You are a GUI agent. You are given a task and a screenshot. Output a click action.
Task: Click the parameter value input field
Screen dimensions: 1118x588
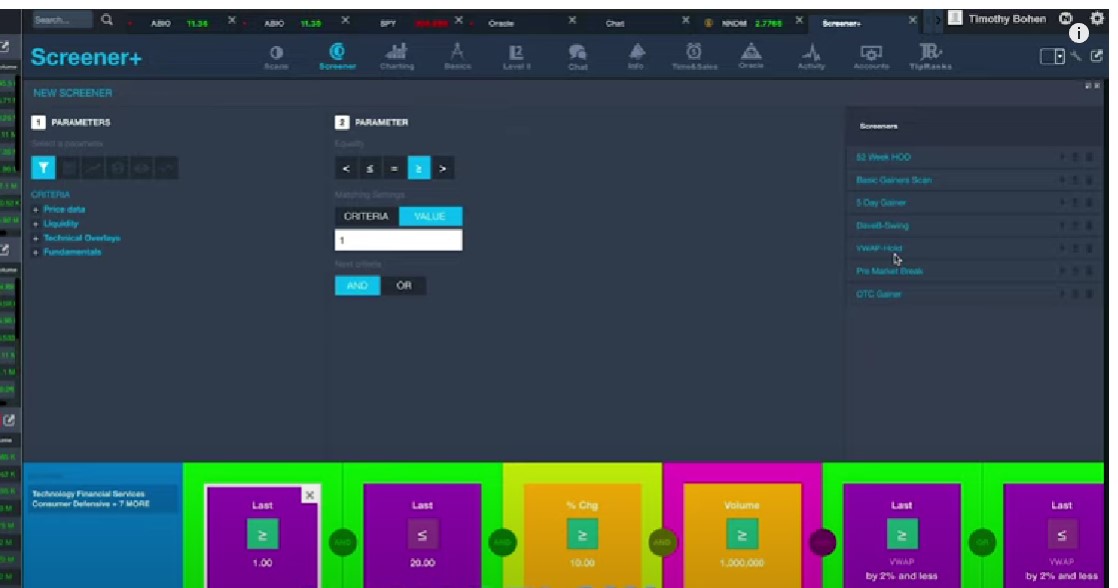[x=399, y=240]
